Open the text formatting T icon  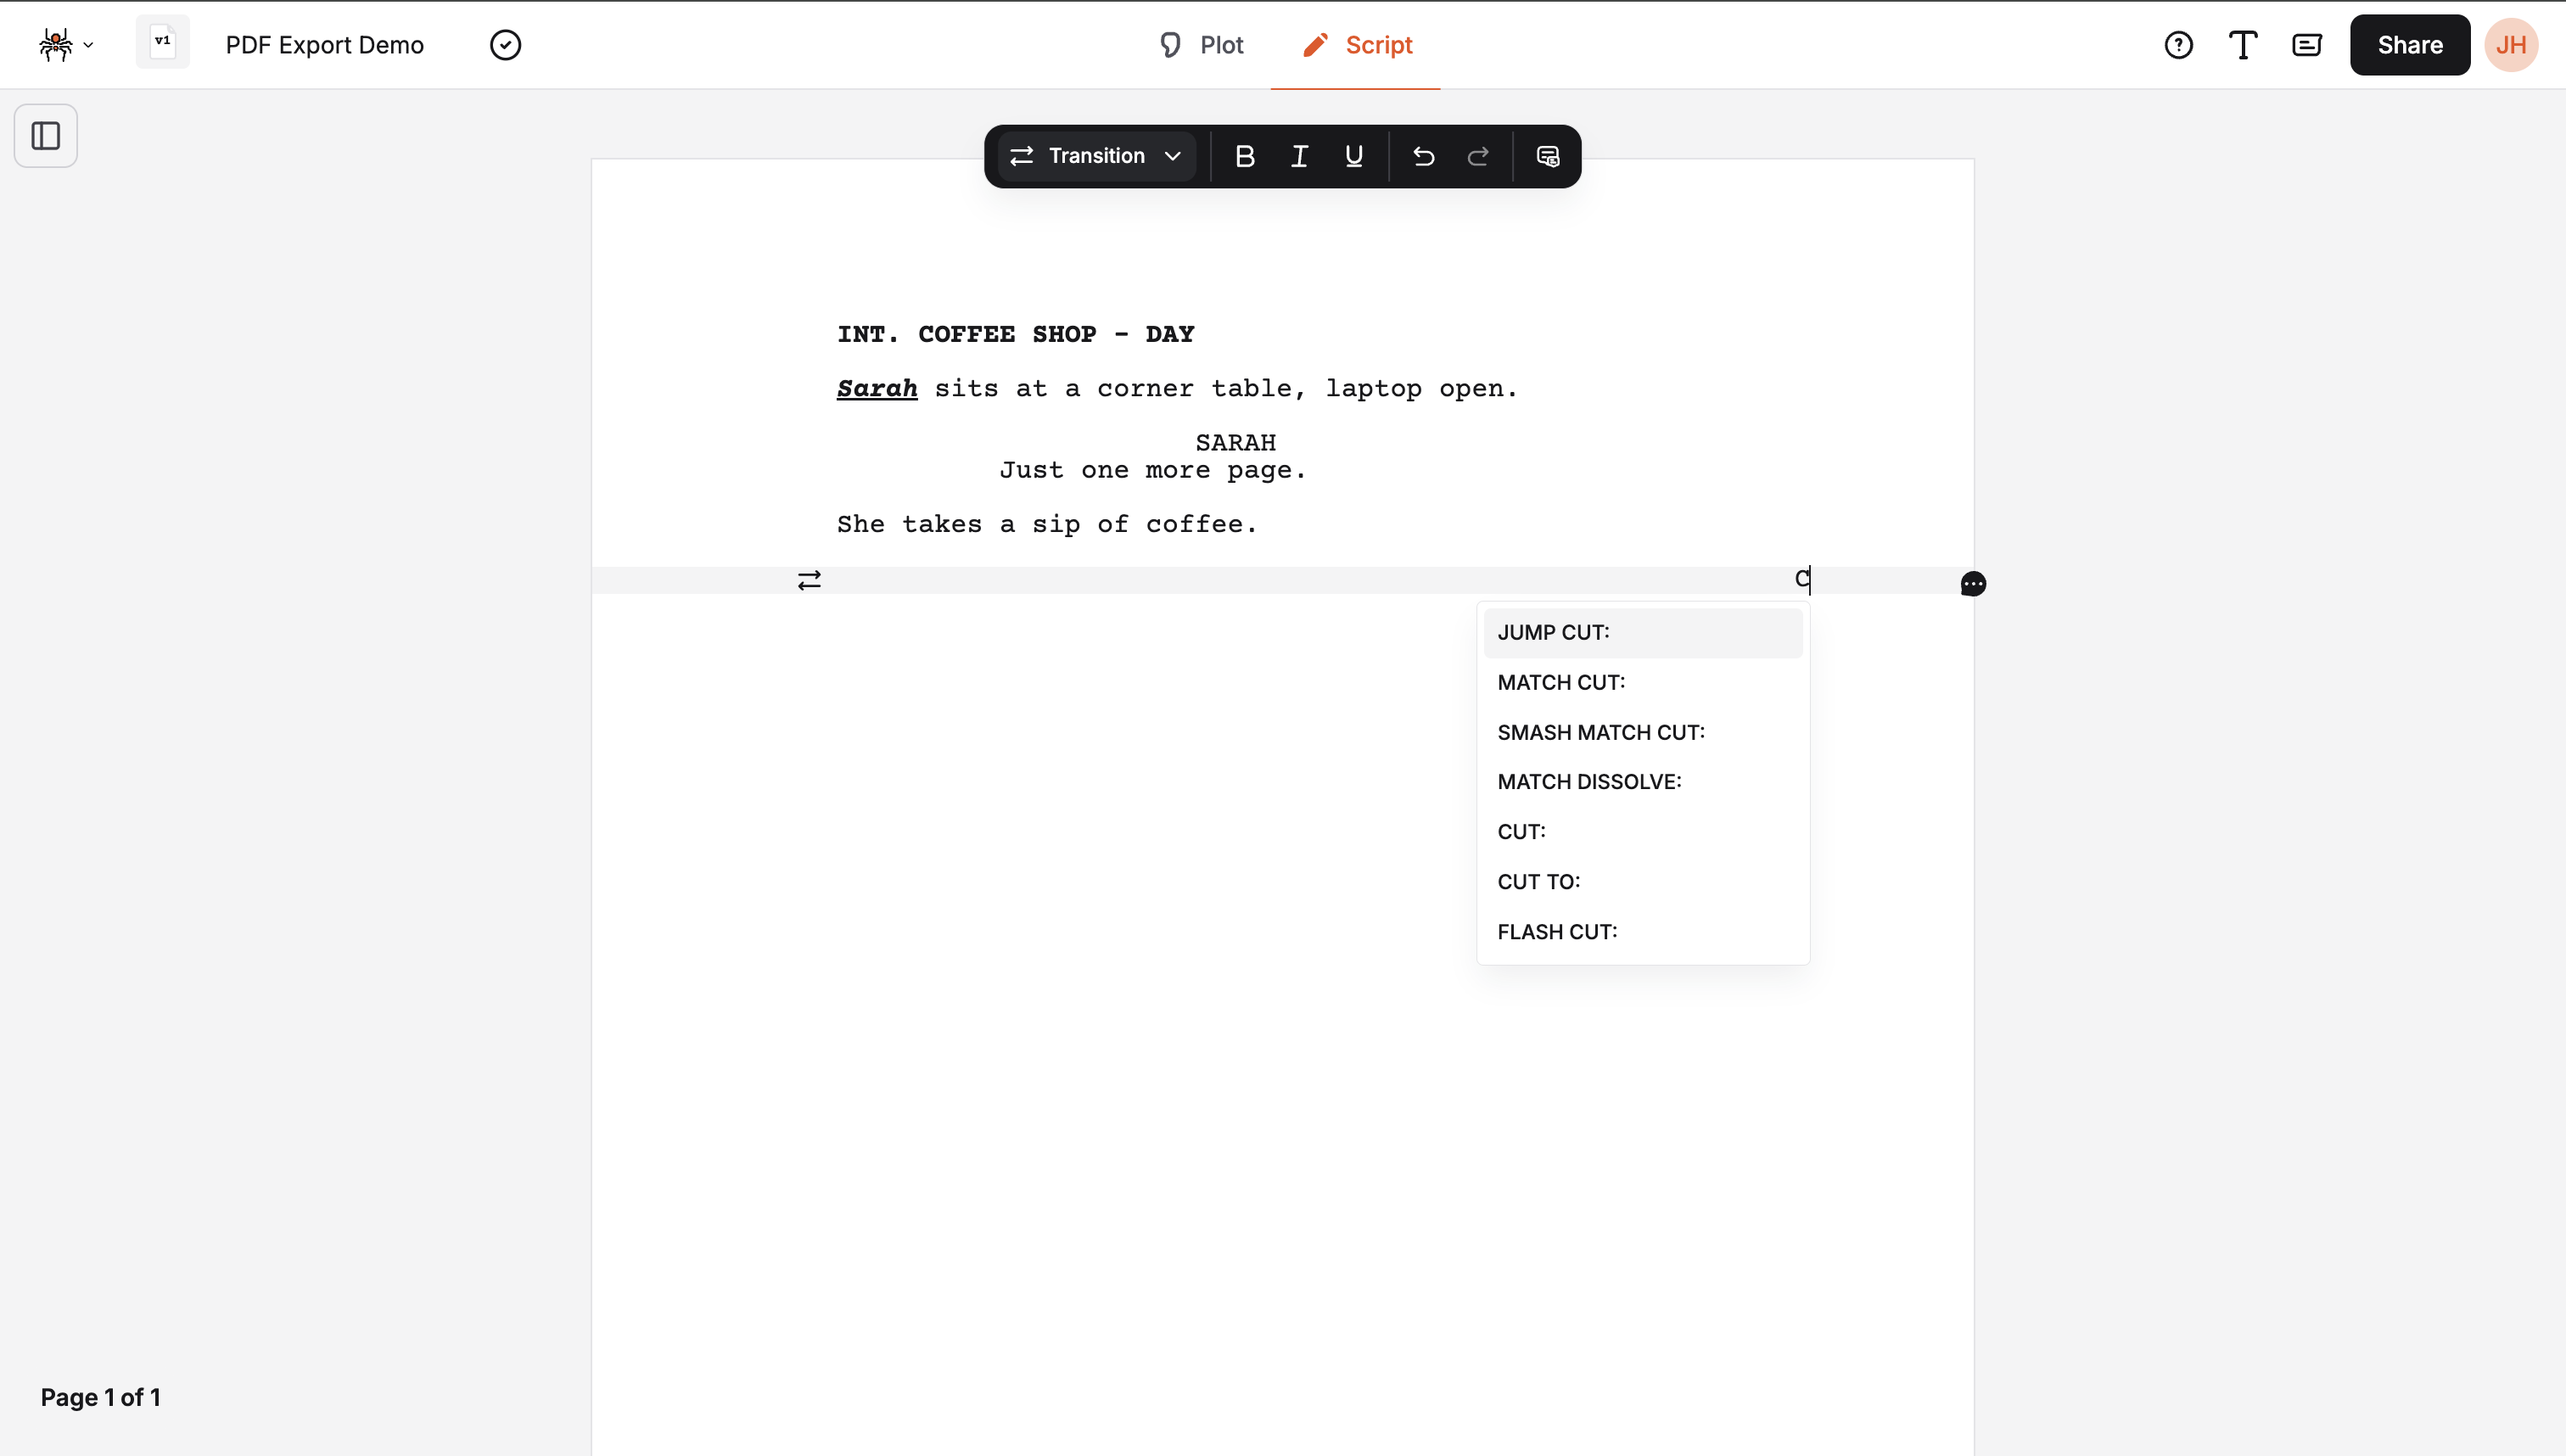[2243, 45]
